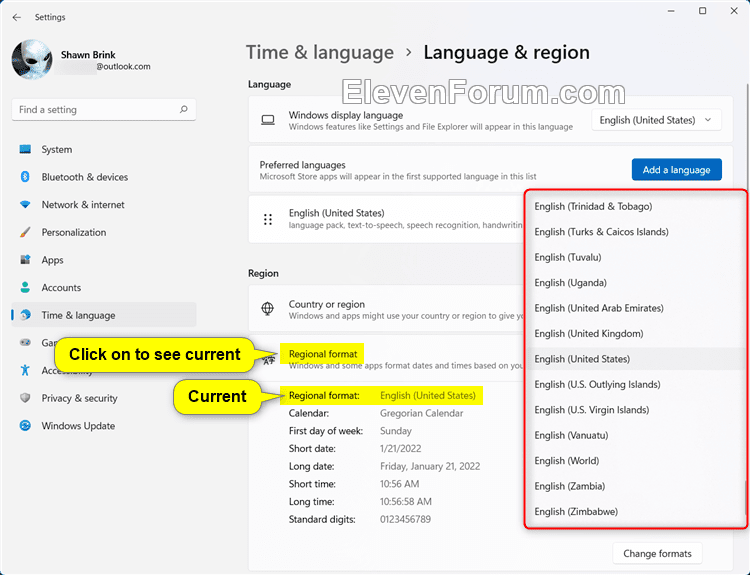Click Standard digits 0123456789 value
Viewport: 750px width, 575px height.
point(405,520)
